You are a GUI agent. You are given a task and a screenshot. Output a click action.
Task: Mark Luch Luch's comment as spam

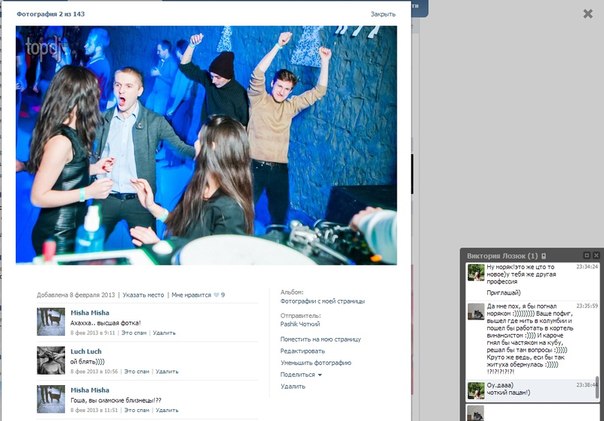pyautogui.click(x=135, y=370)
